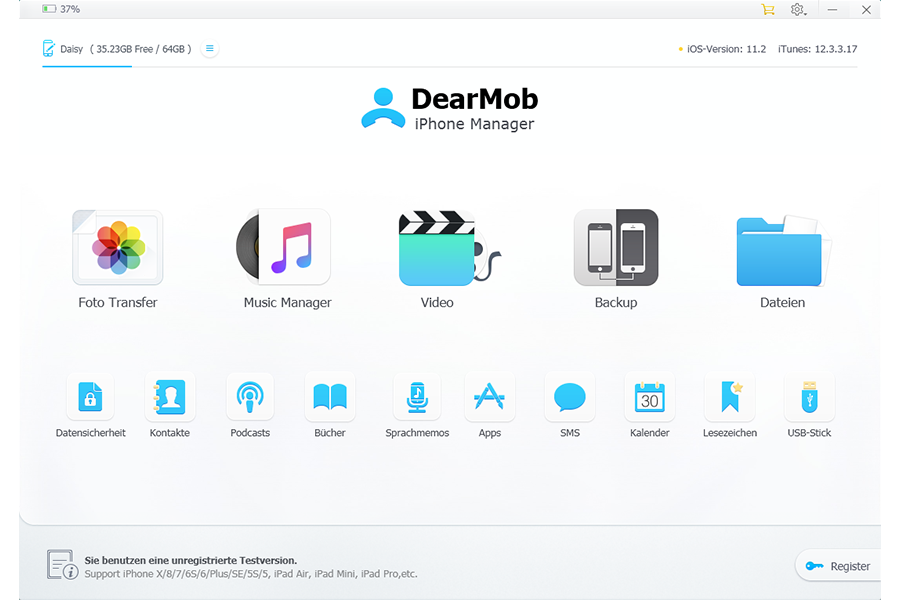View messages with the SMS icon
This screenshot has width=900, height=600.
tap(569, 395)
